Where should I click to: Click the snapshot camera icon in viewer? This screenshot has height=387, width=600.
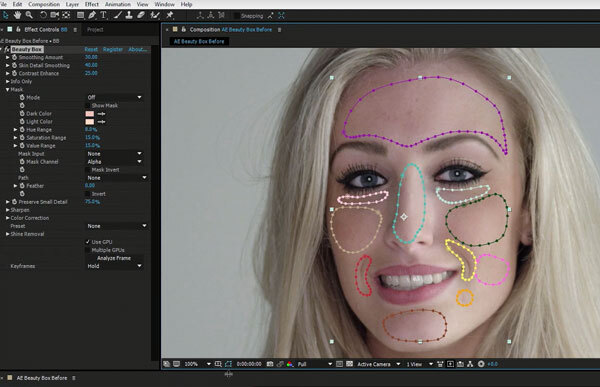(270, 364)
